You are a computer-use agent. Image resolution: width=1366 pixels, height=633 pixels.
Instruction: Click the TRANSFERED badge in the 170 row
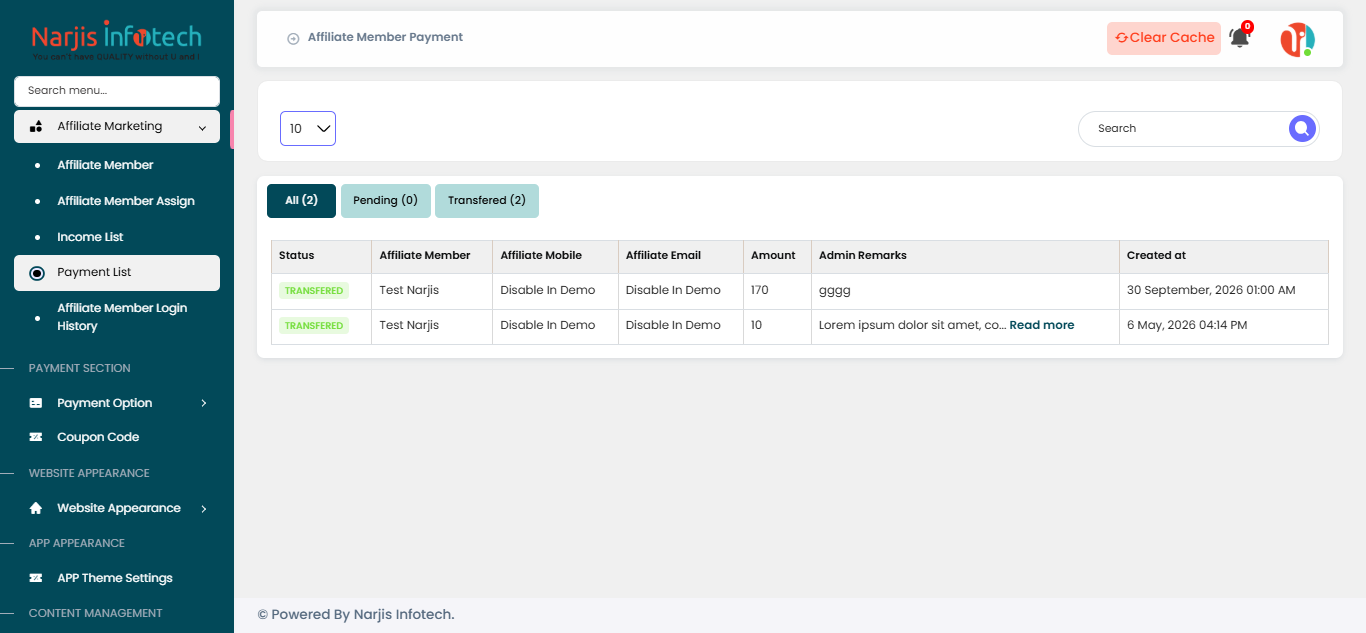click(314, 291)
